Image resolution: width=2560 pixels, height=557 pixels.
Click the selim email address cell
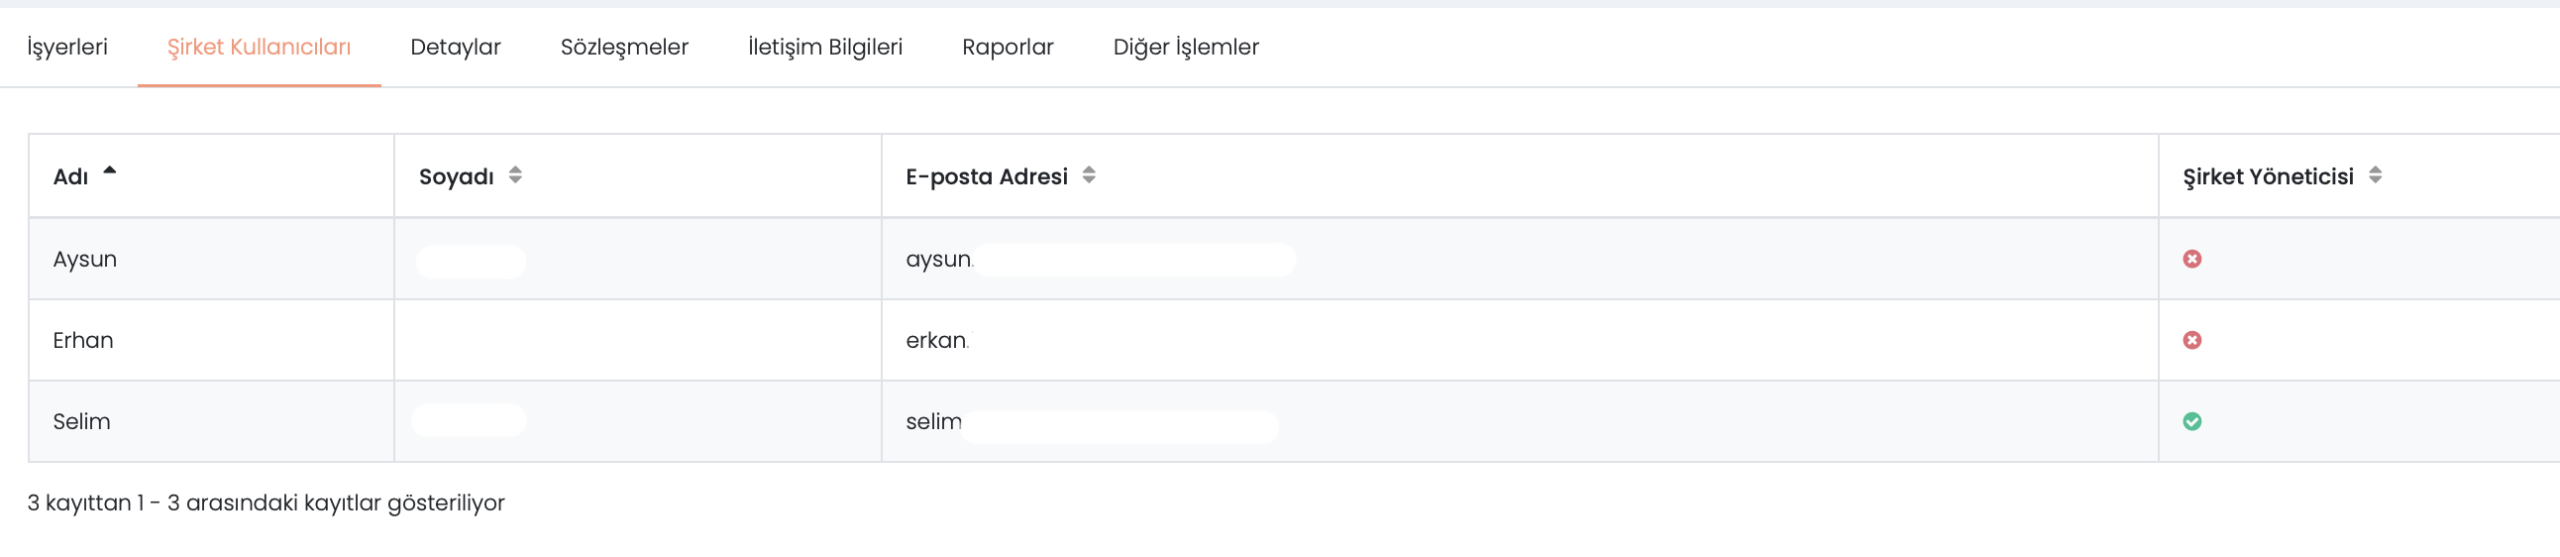click(1520, 421)
